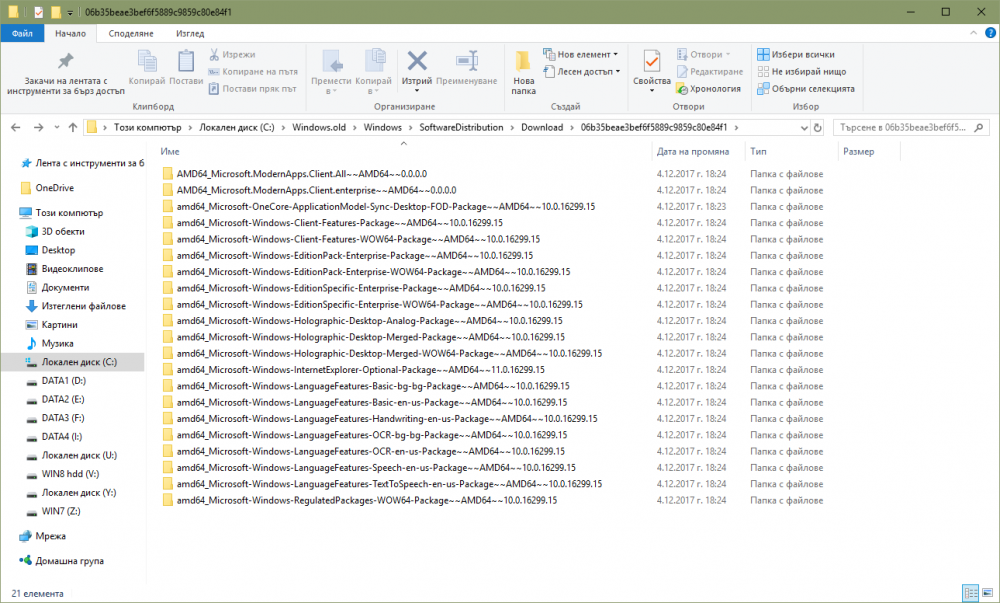Create a folder with Нова папка
Image resolution: width=1000 pixels, height=603 pixels.
(523, 72)
